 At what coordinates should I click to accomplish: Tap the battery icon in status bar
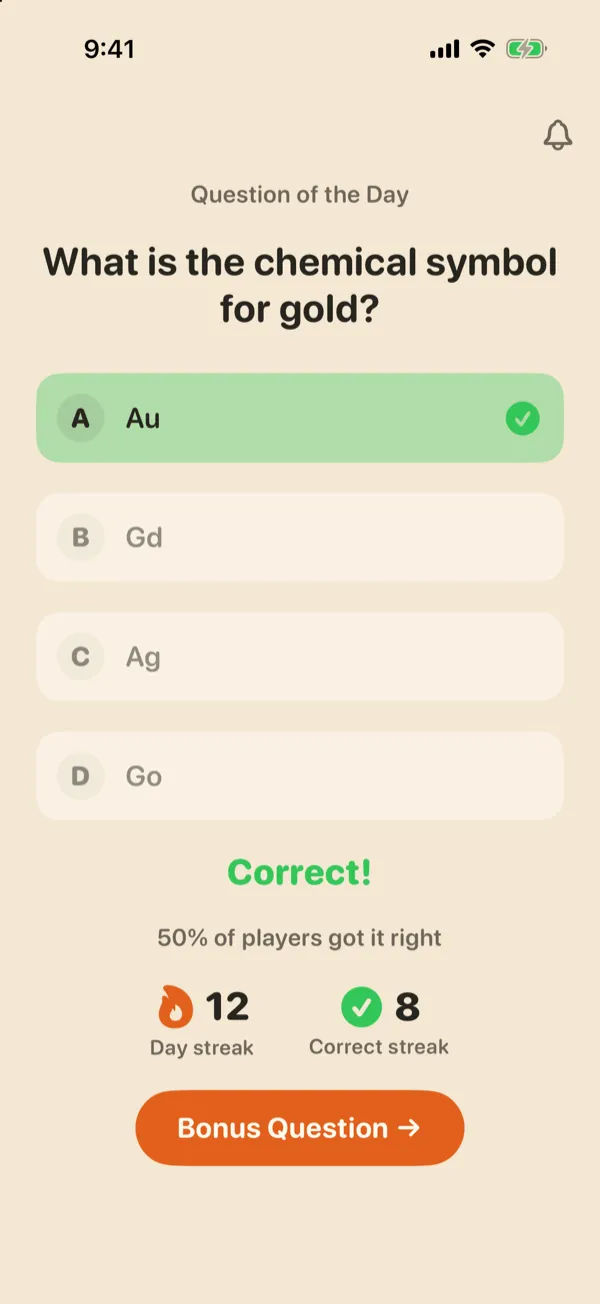tap(526, 49)
